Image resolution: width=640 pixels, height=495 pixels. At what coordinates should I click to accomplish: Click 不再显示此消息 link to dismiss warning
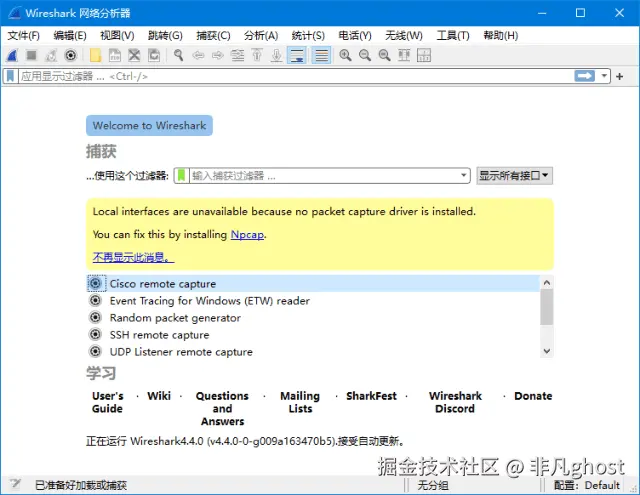point(133,257)
